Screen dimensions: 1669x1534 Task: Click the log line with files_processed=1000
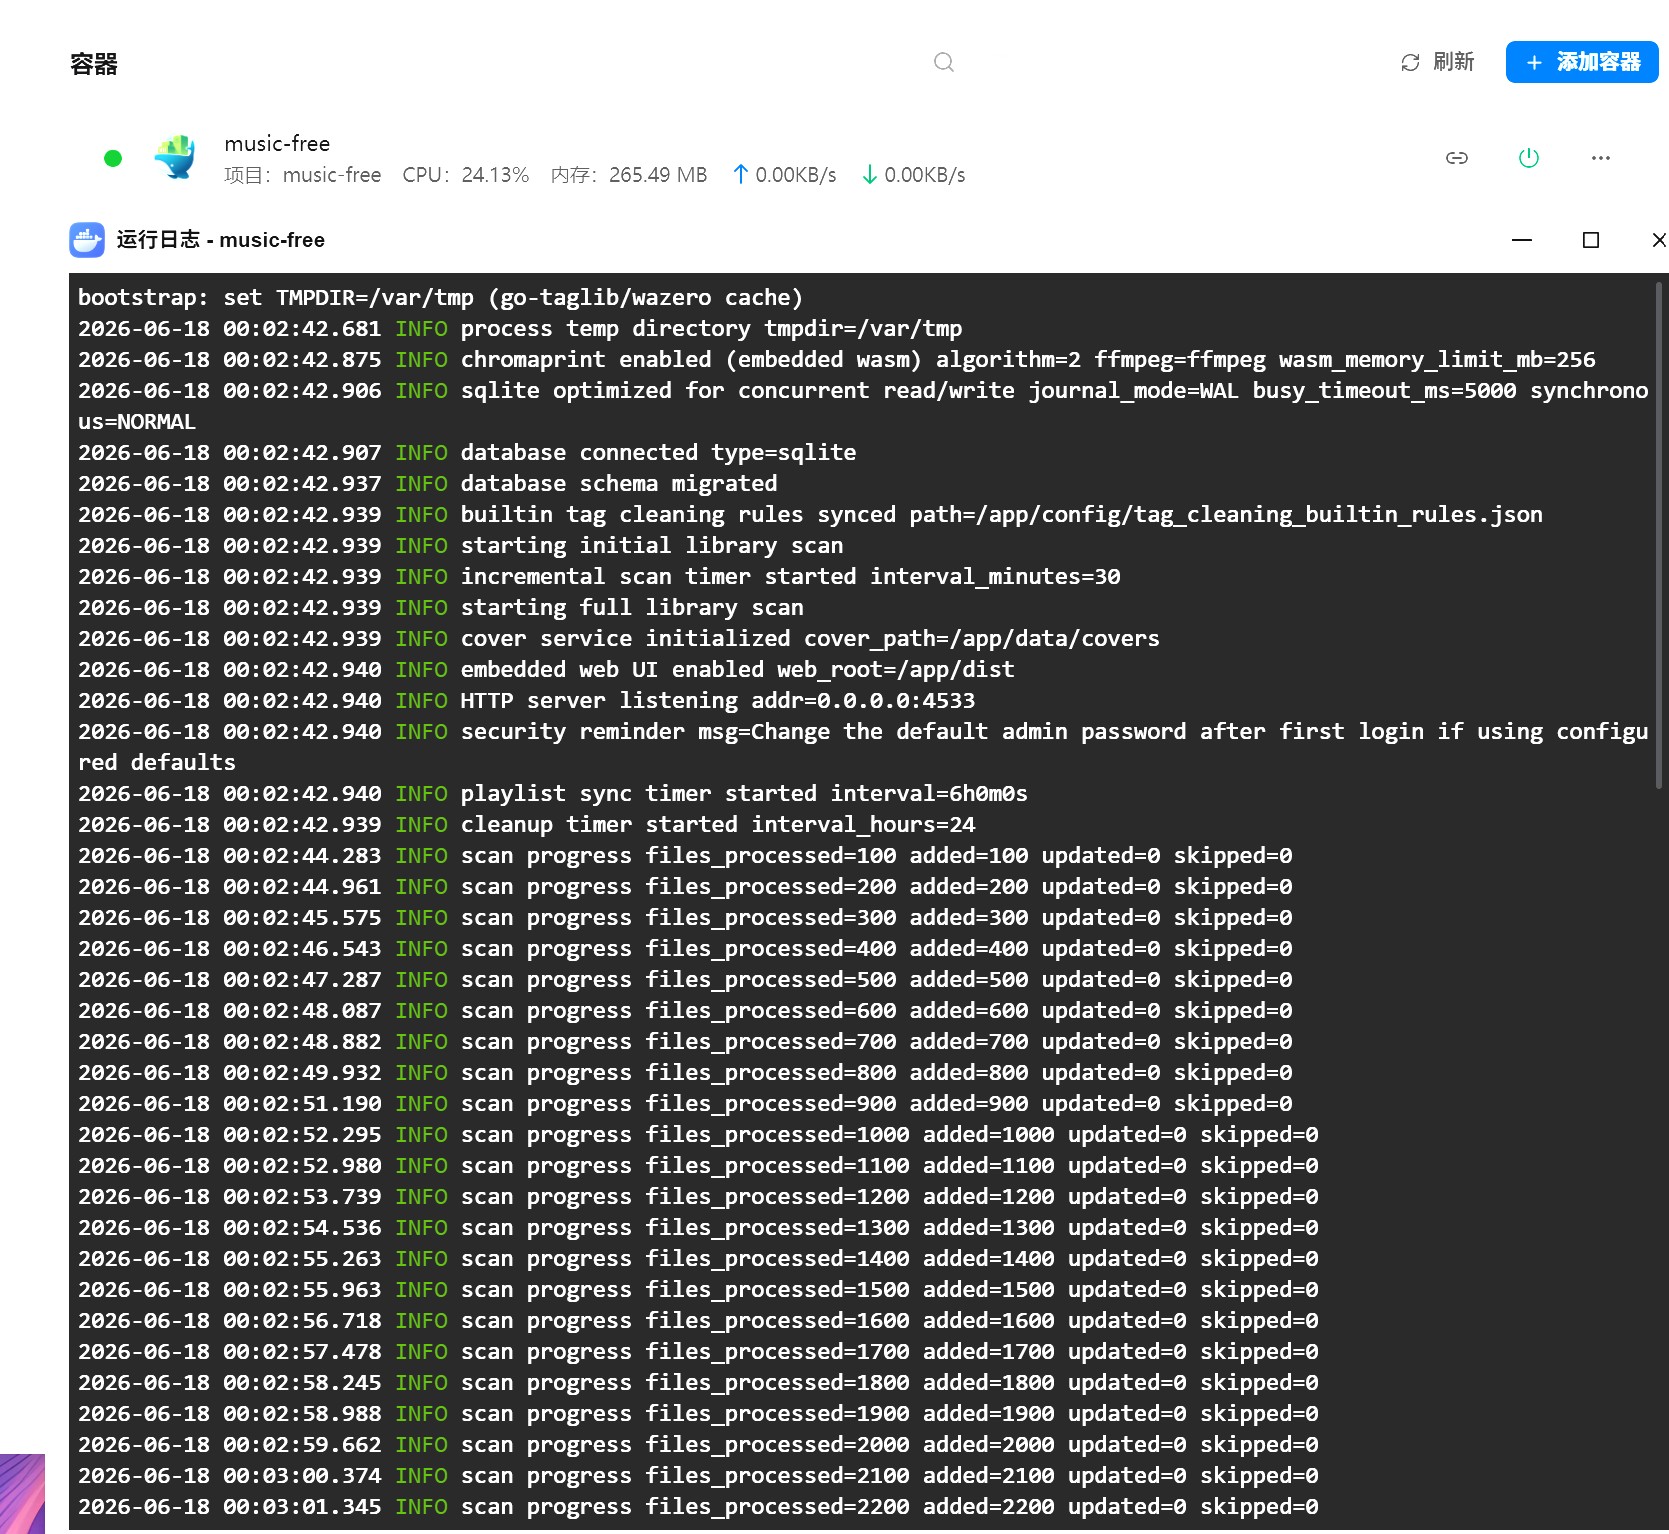(x=698, y=1134)
